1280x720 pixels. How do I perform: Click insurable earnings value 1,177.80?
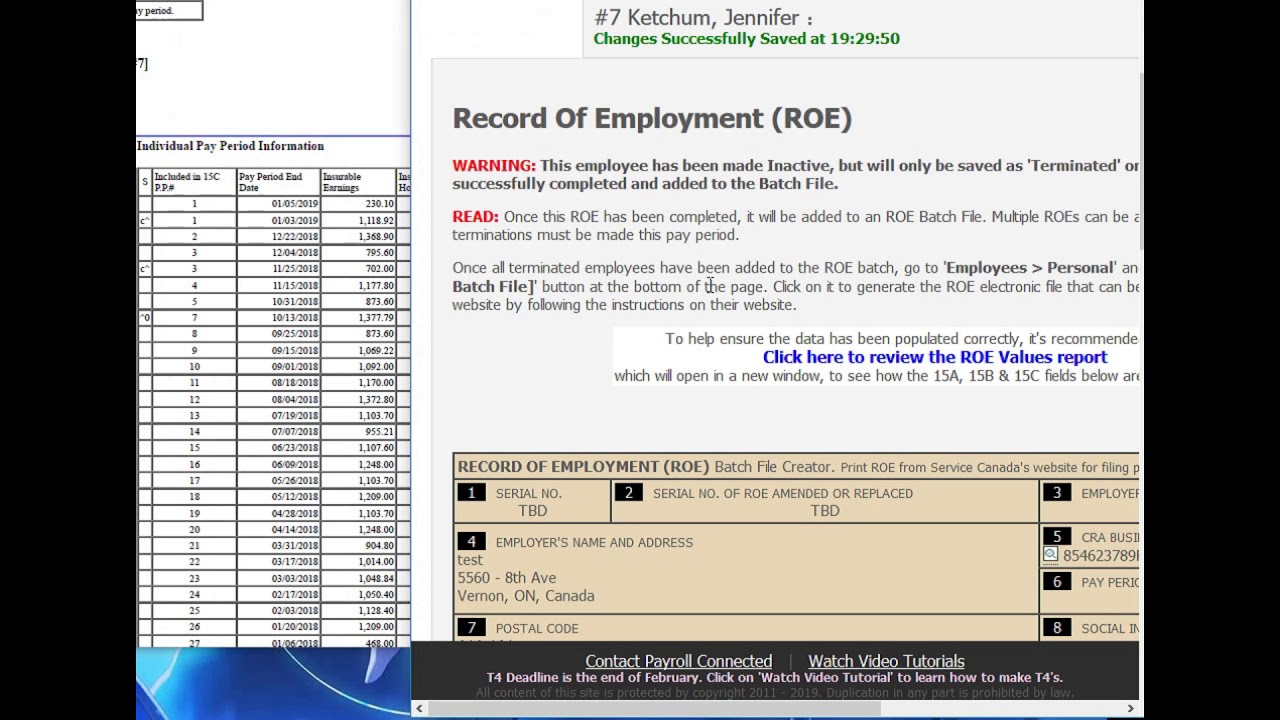click(376, 286)
